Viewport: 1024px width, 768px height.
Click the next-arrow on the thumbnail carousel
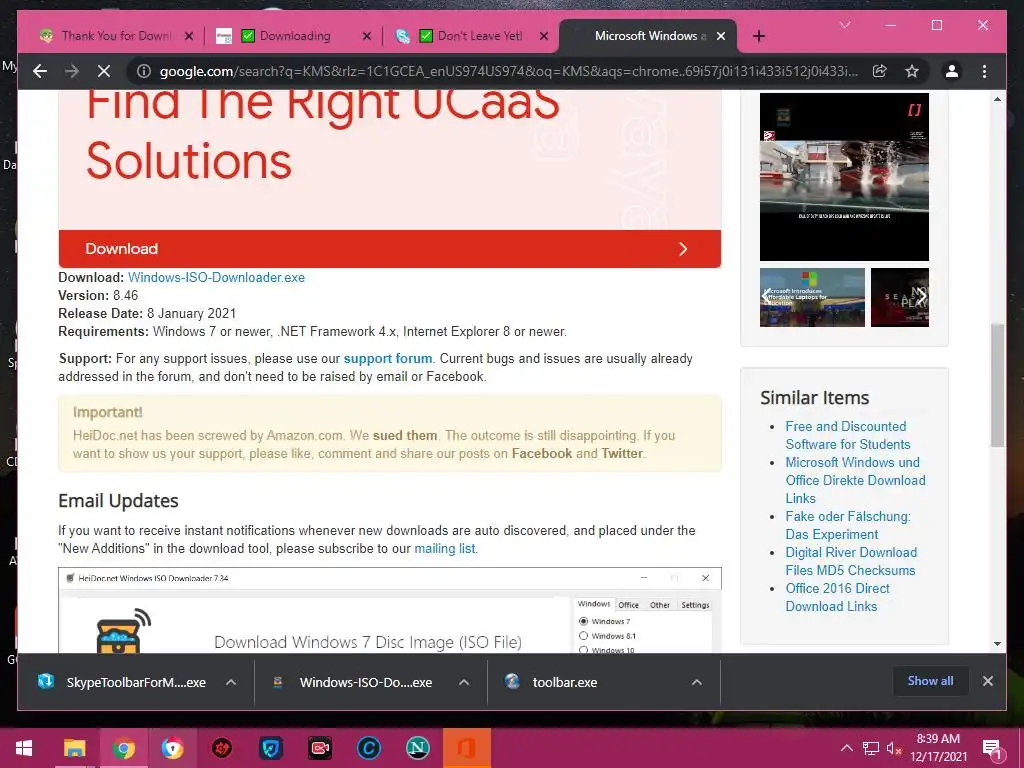click(x=921, y=296)
